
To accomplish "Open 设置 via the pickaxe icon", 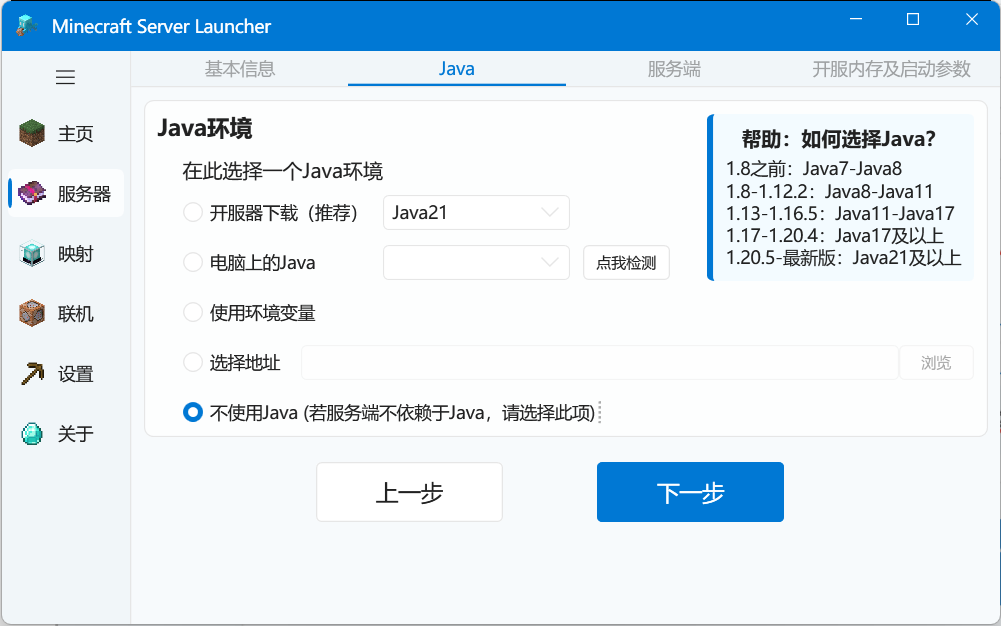I will click(x=33, y=373).
